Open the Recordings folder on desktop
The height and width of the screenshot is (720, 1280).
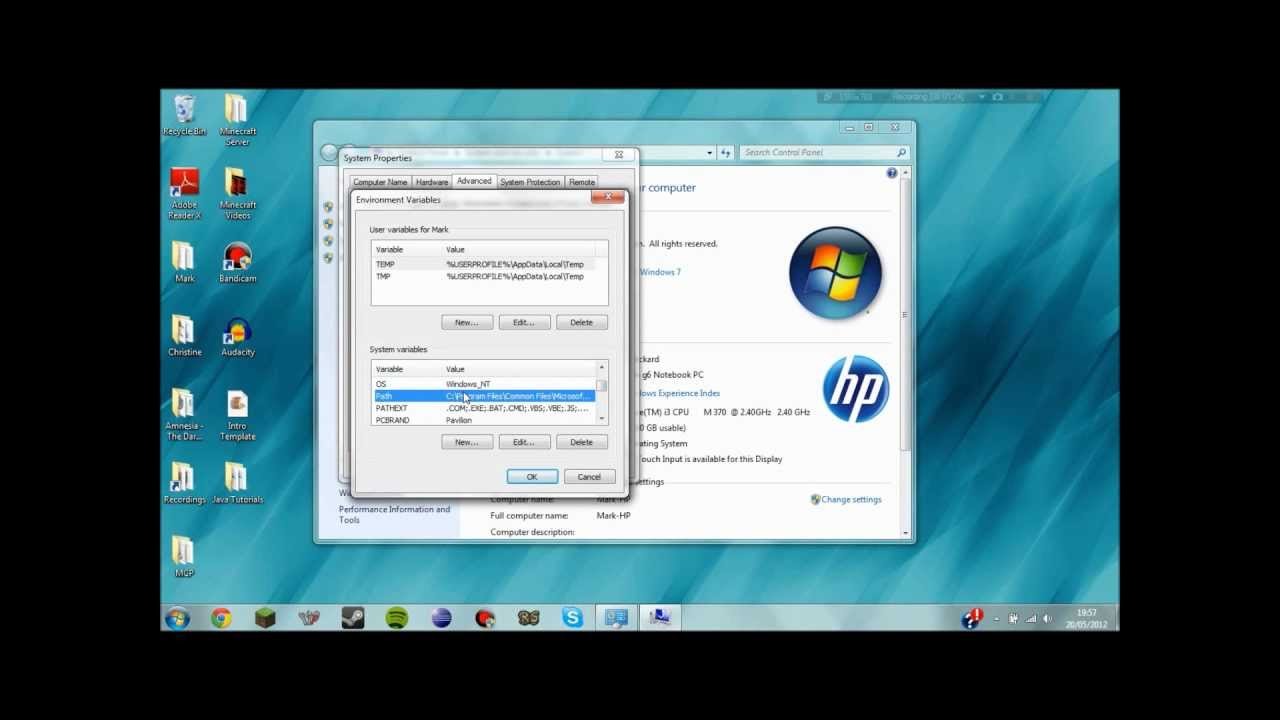point(184,483)
